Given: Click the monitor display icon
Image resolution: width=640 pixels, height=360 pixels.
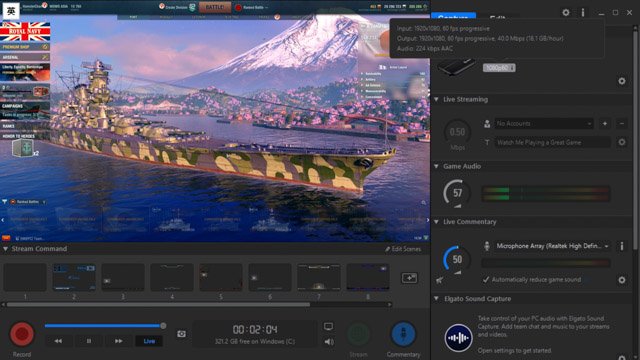Looking at the screenshot, I should coord(329,327).
